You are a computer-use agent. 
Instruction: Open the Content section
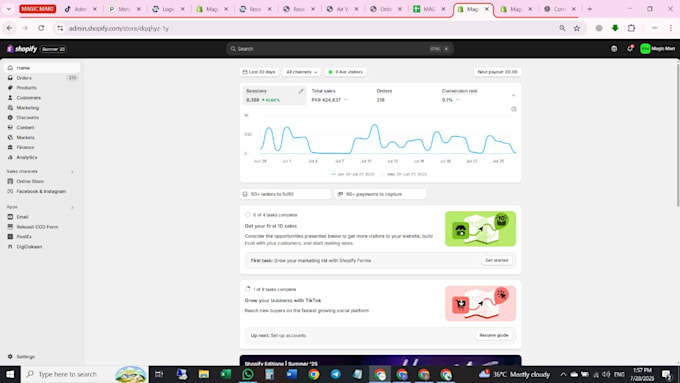click(x=42, y=128)
